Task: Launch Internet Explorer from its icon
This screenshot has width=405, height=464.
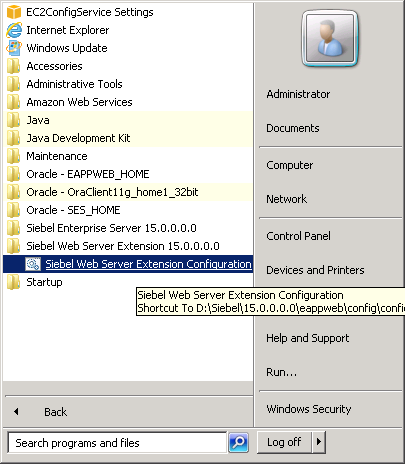Action: click(x=14, y=30)
